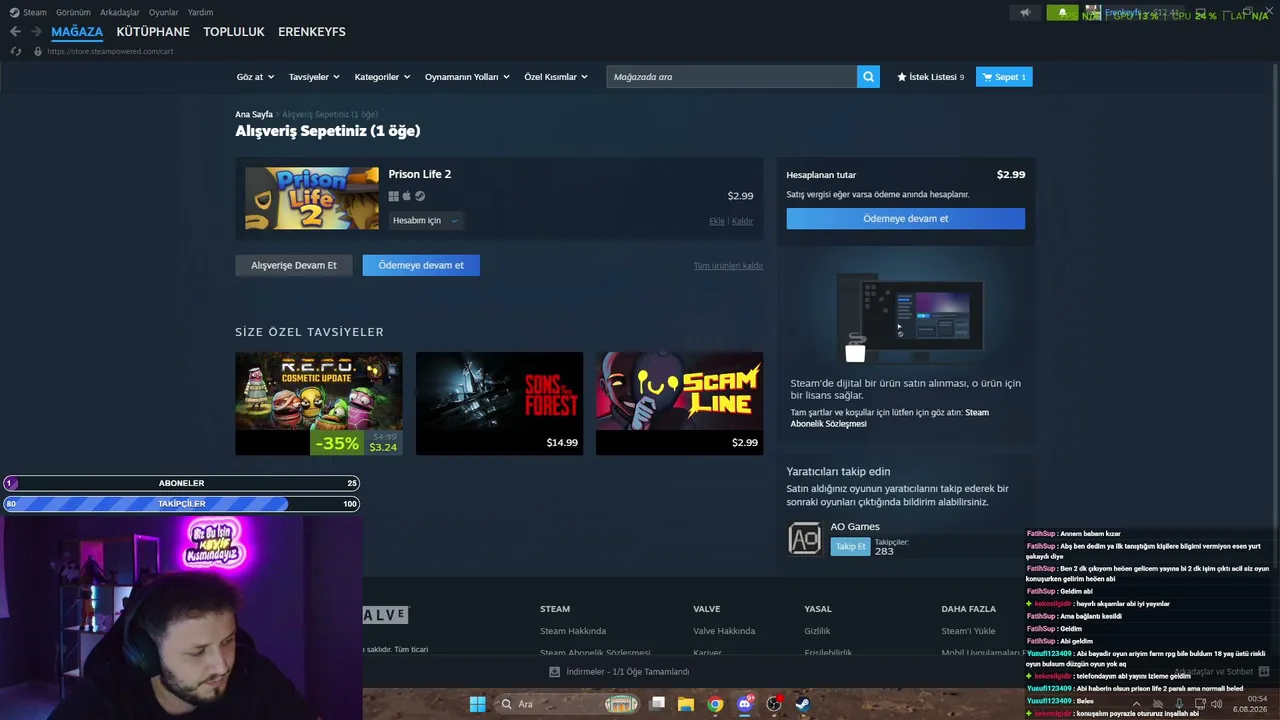The width and height of the screenshot is (1280, 720).
Task: Click the AO Games developer name
Action: point(855,527)
